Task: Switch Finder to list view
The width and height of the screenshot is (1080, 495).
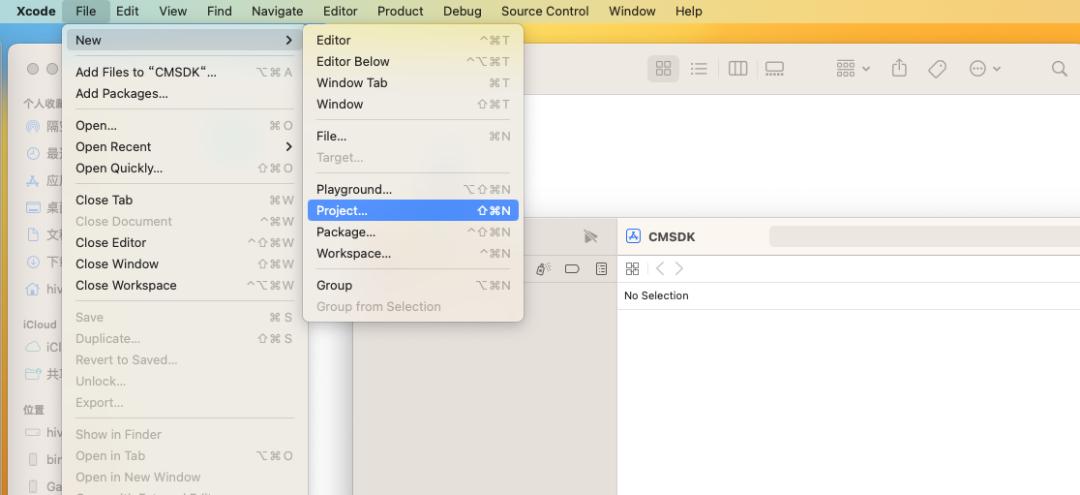Action: [x=699, y=68]
